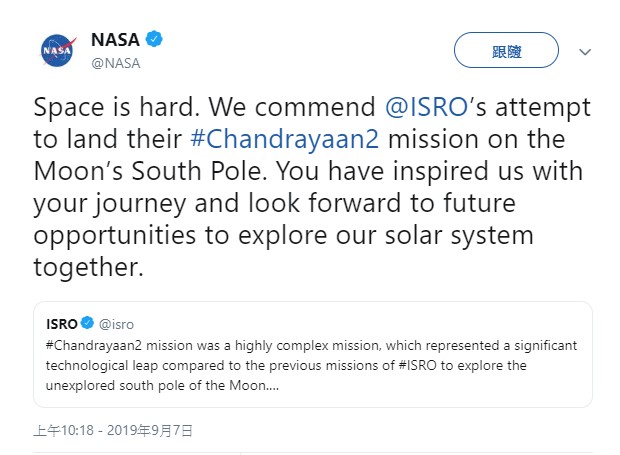The width and height of the screenshot is (620, 455).
Task: Open the tweet options chevron menu
Action: pyautogui.click(x=586, y=52)
